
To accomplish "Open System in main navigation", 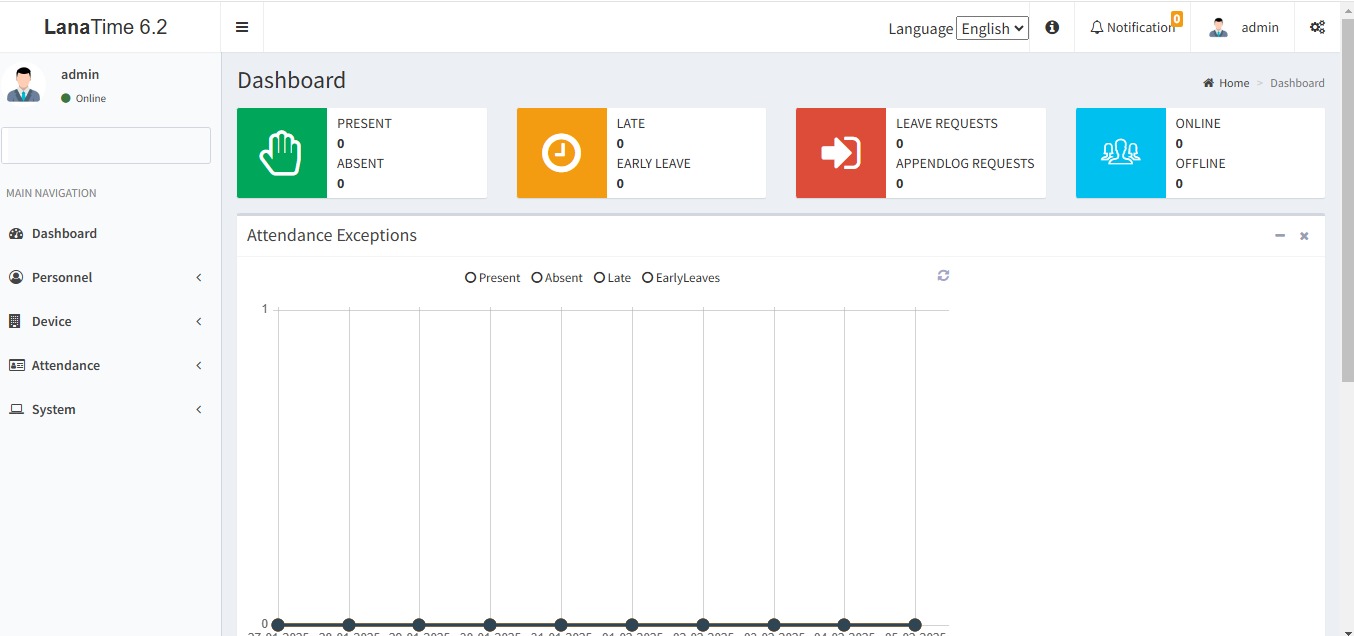I will (110, 409).
